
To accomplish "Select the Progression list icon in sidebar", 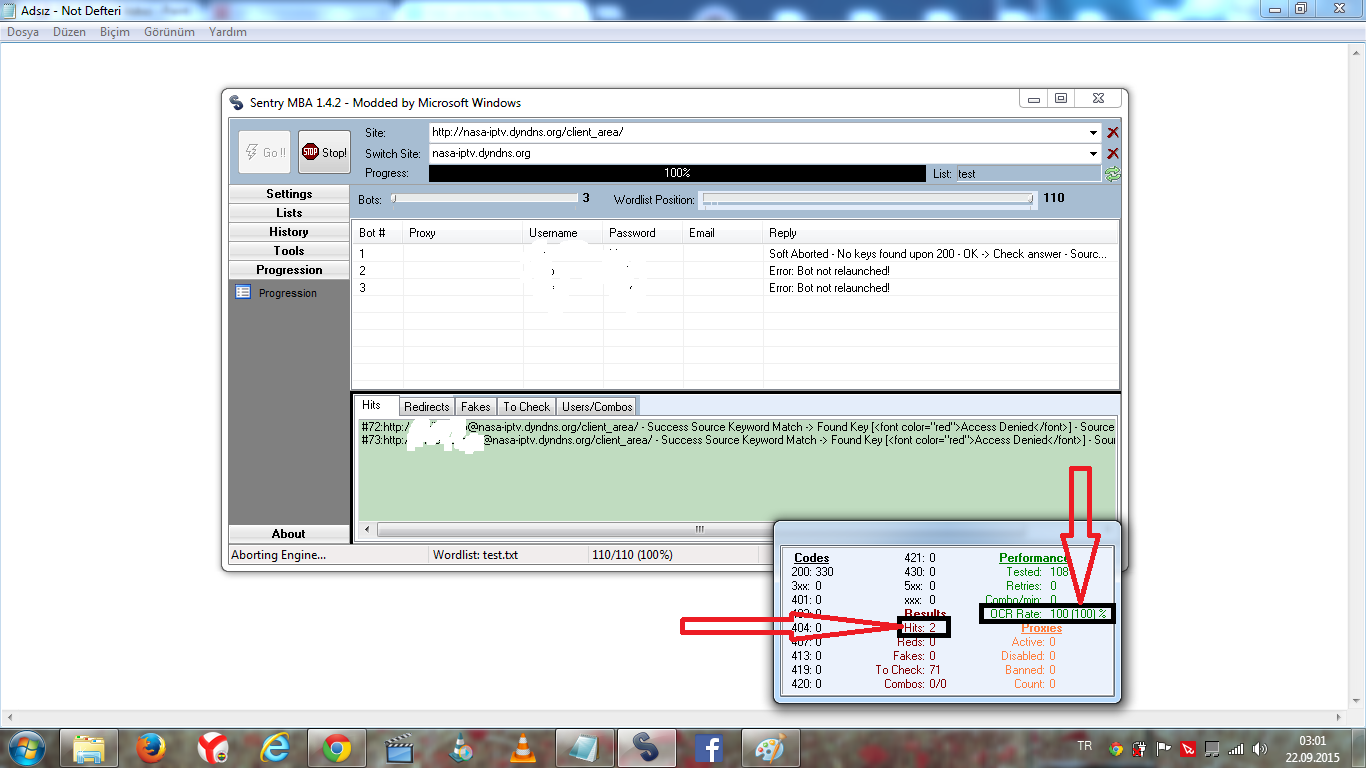I will [x=243, y=293].
